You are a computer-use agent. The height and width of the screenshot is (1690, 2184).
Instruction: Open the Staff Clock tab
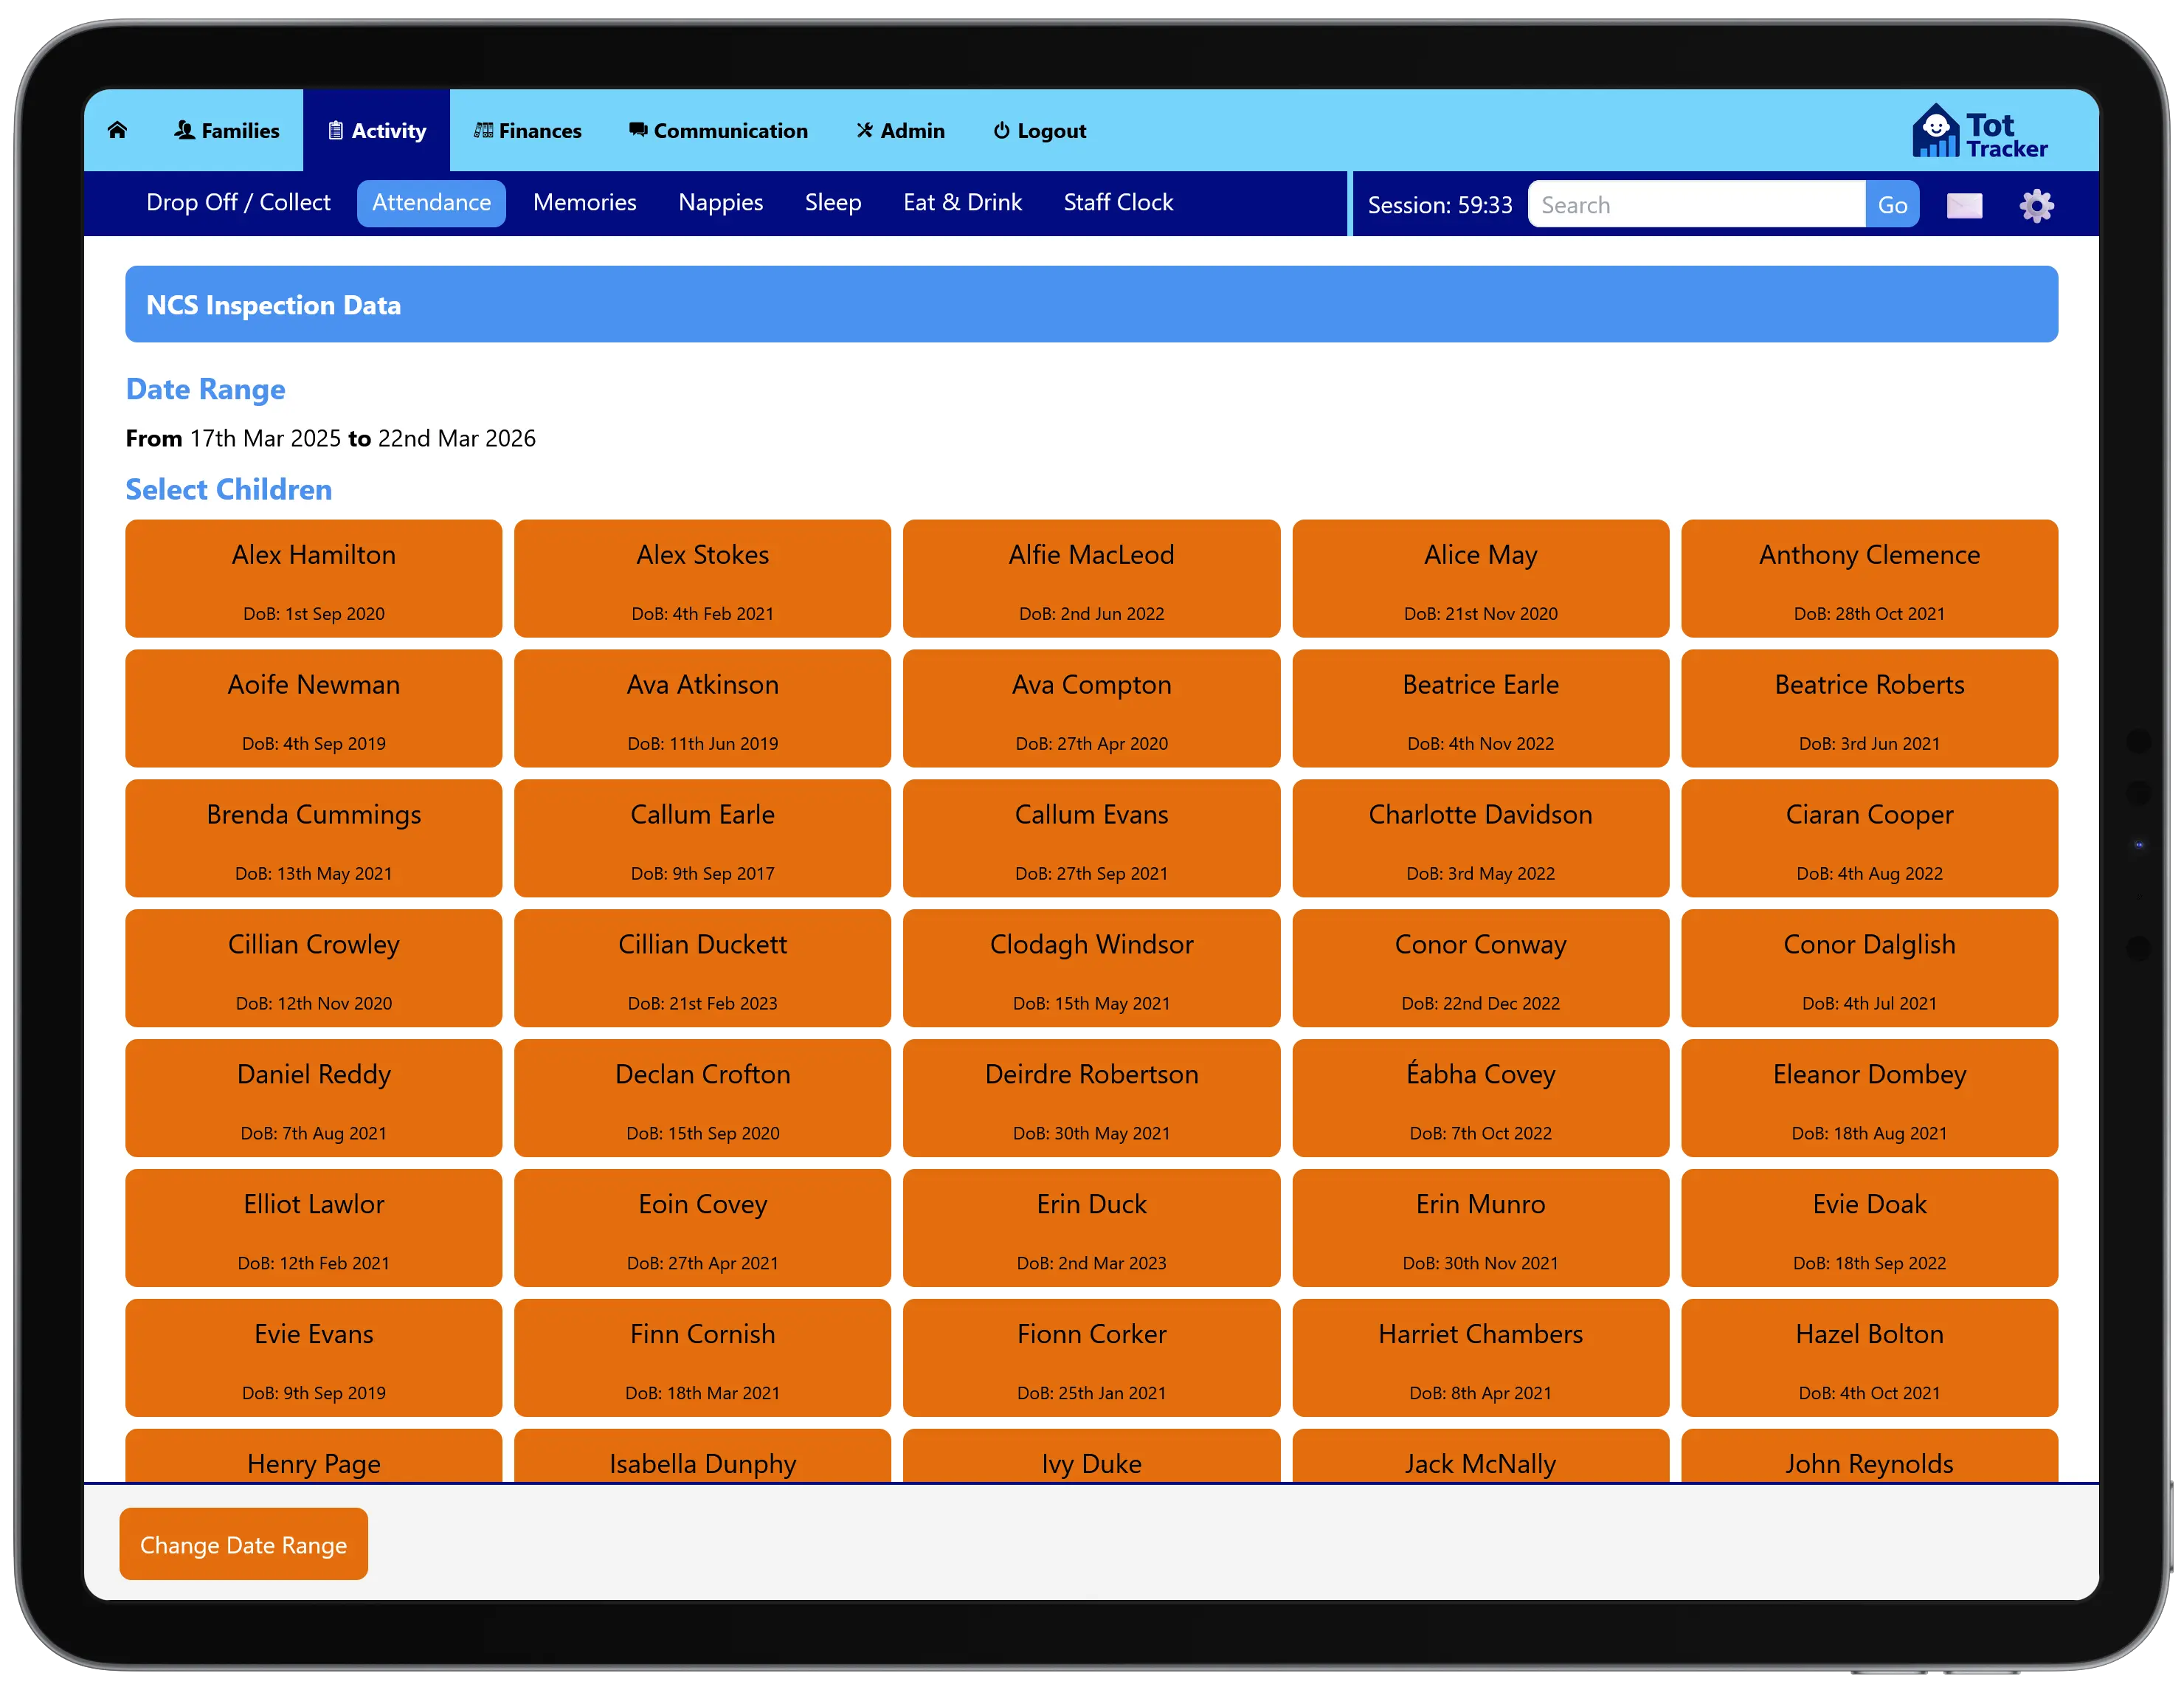click(1118, 202)
